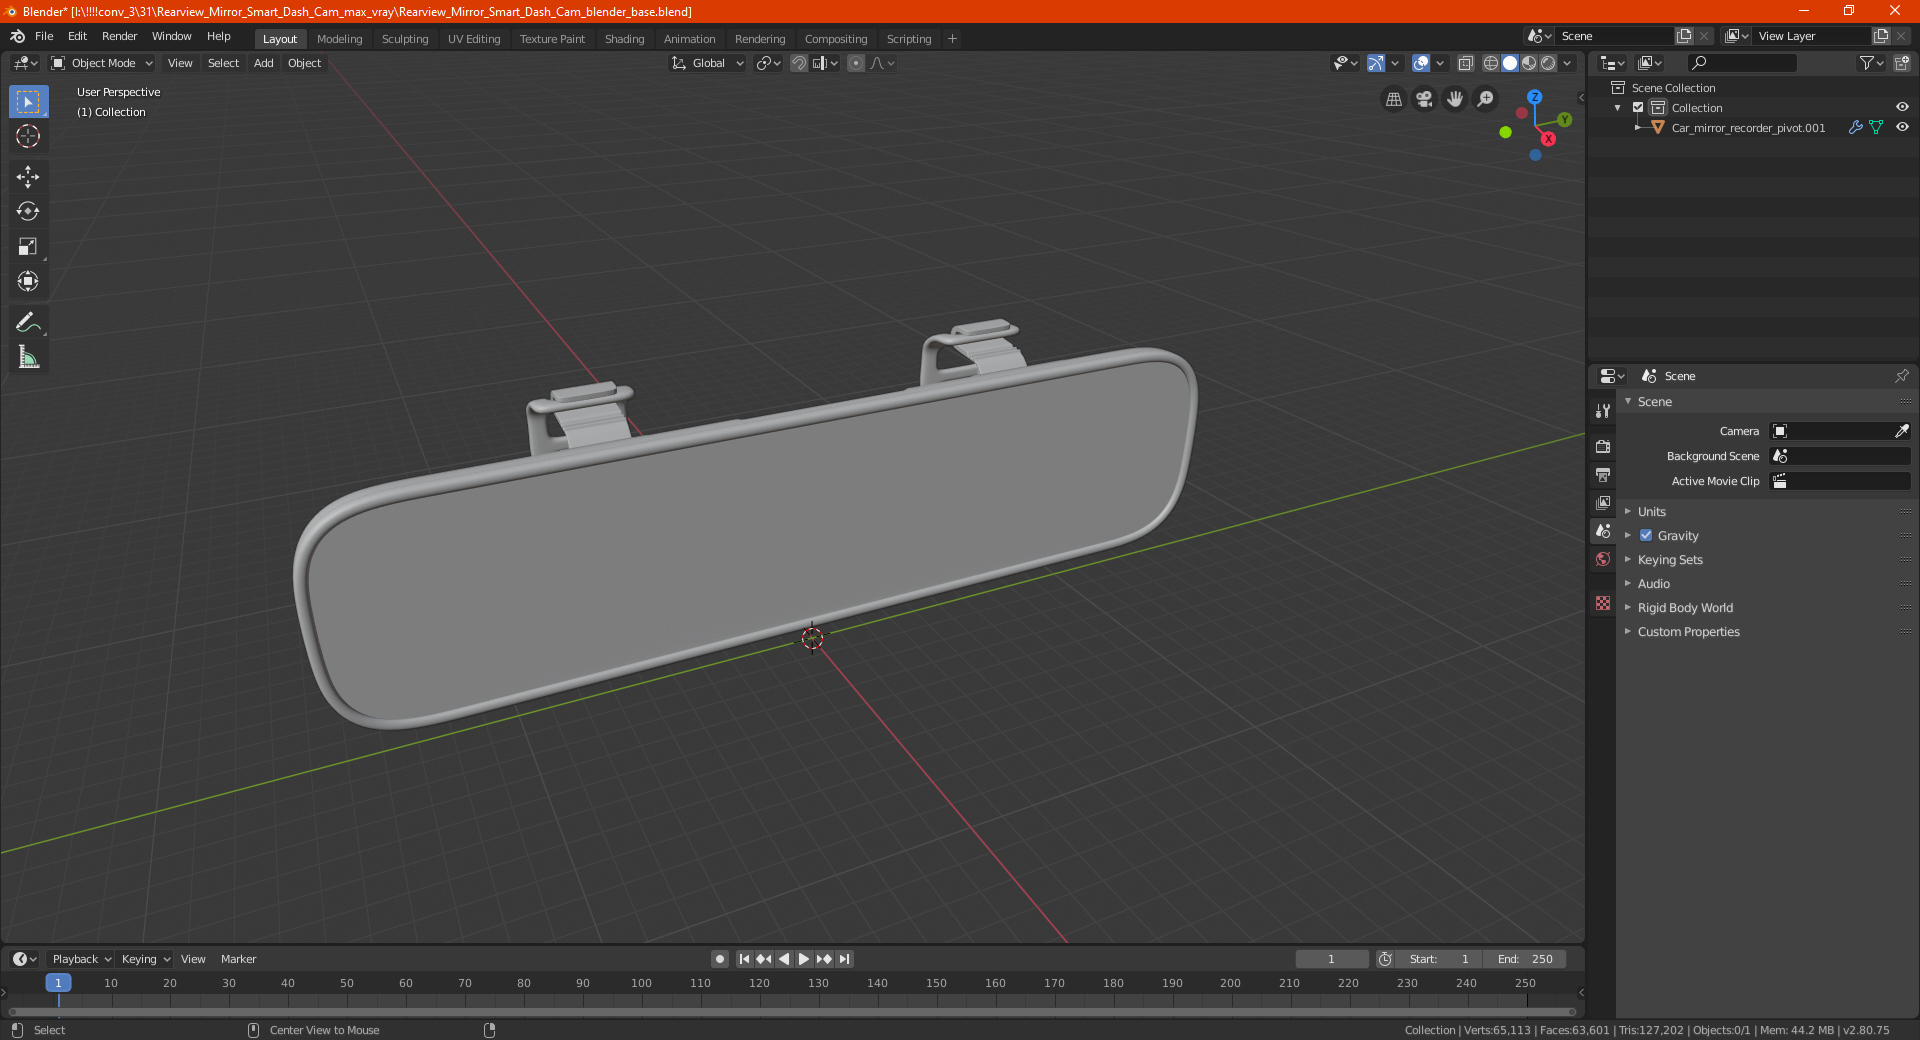Click the End frame field
This screenshot has width=1920, height=1040.
click(x=1525, y=959)
